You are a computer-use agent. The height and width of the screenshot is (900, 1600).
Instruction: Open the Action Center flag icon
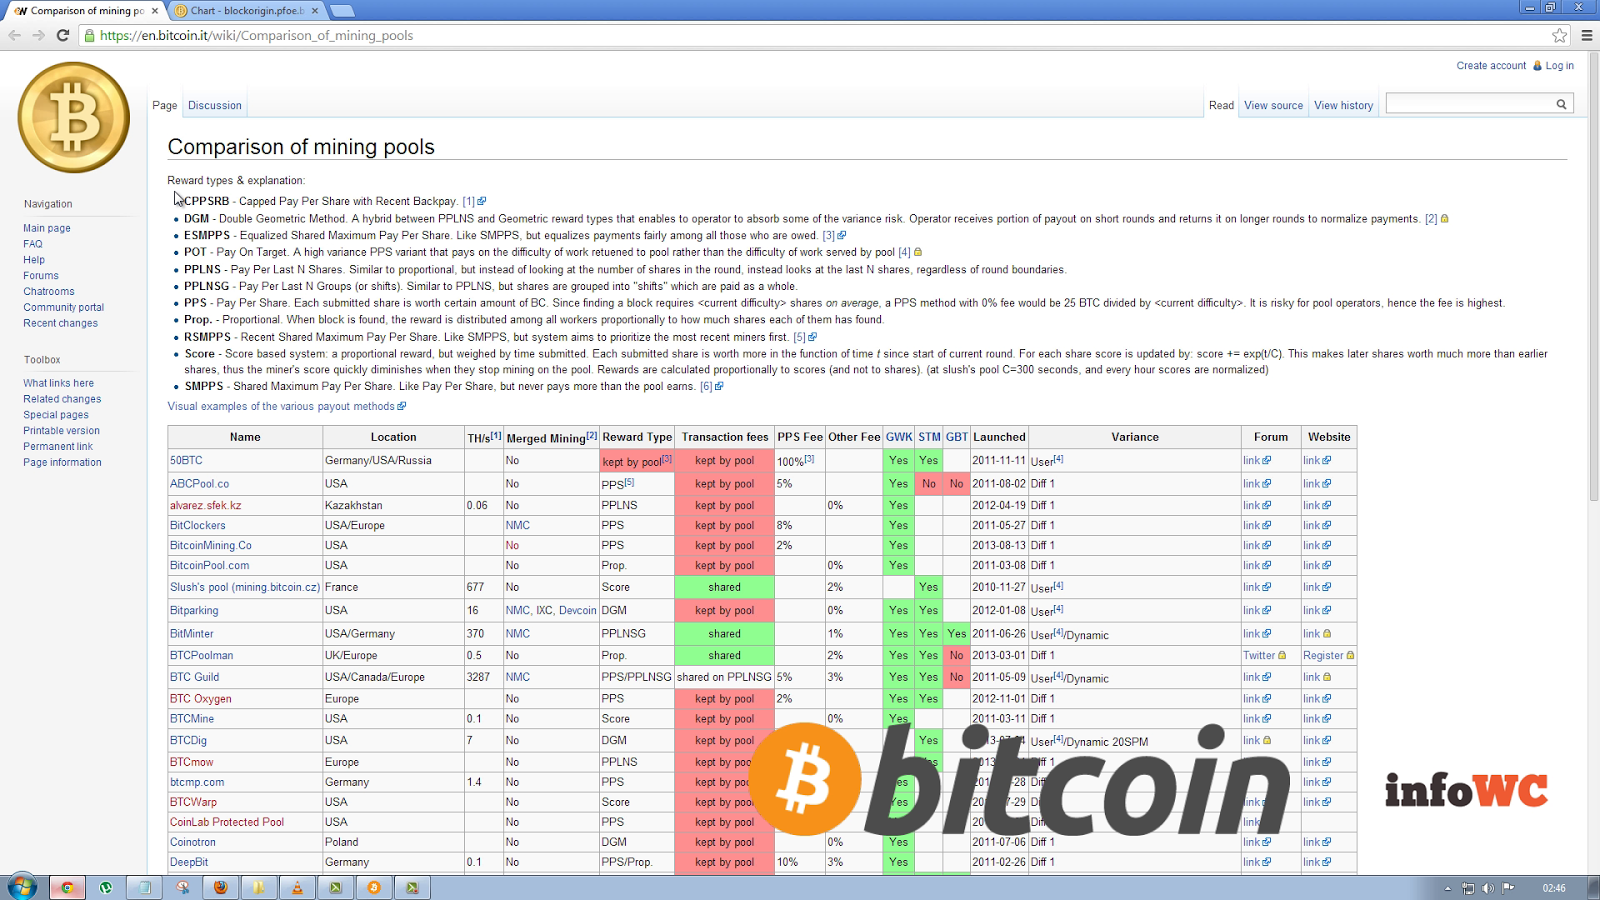click(x=1508, y=888)
